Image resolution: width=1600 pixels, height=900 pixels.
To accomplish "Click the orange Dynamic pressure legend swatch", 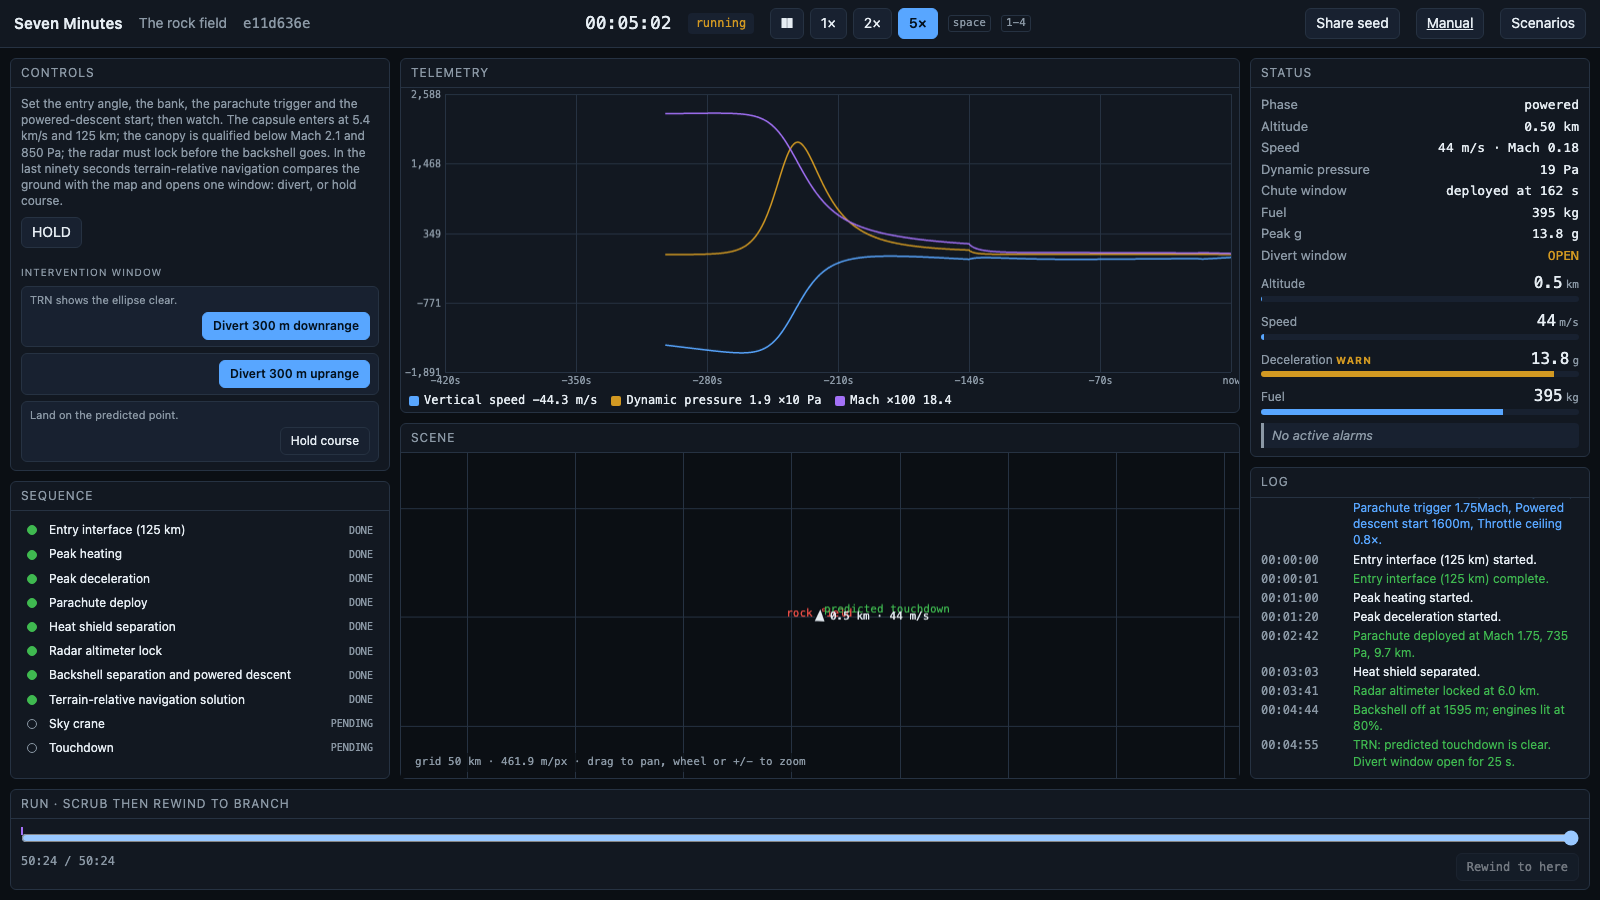I will 616,401.
